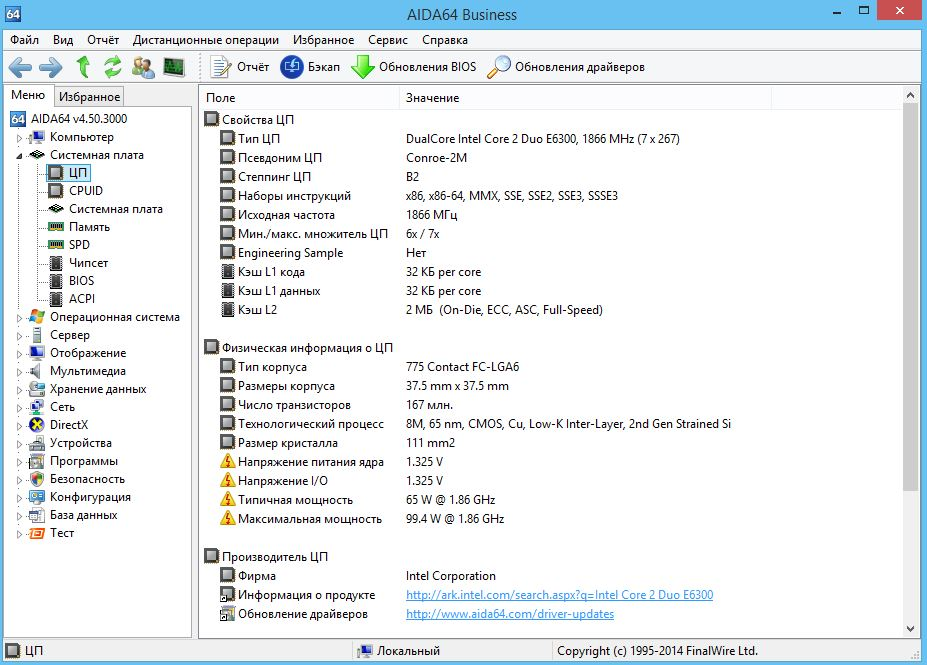This screenshot has width=927, height=665.
Task: Expand the Операционная система node
Action: (20, 318)
